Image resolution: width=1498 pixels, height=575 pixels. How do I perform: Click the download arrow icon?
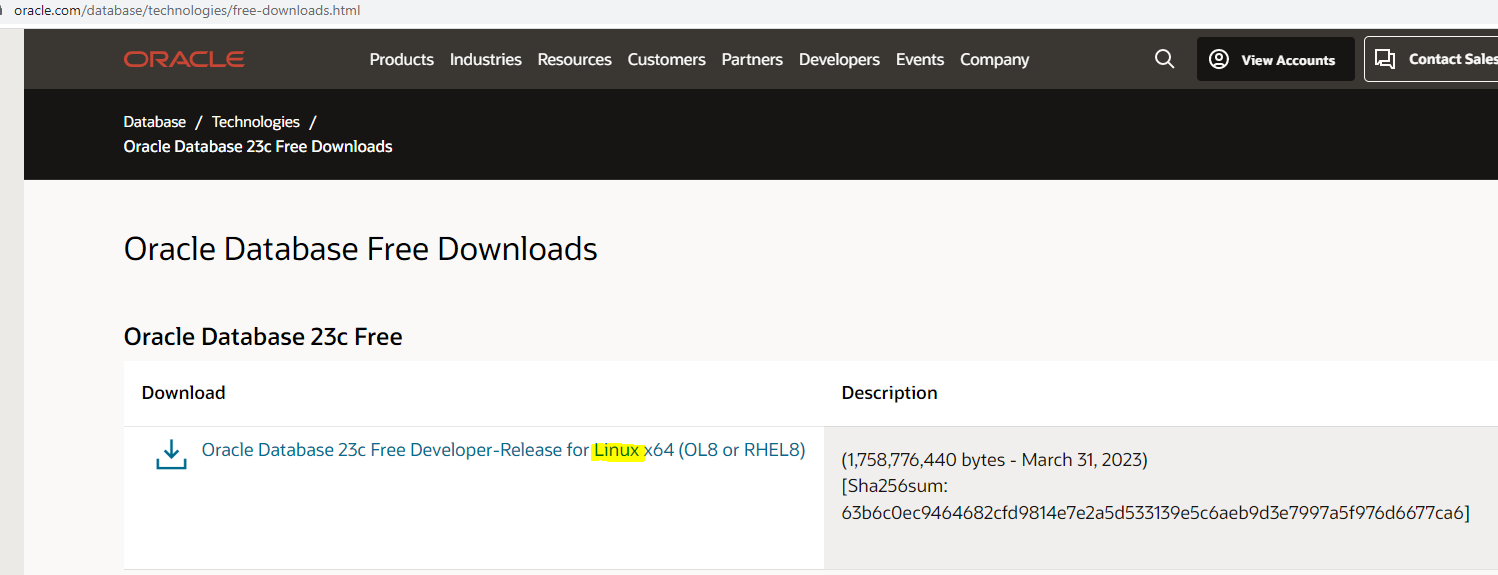point(171,454)
